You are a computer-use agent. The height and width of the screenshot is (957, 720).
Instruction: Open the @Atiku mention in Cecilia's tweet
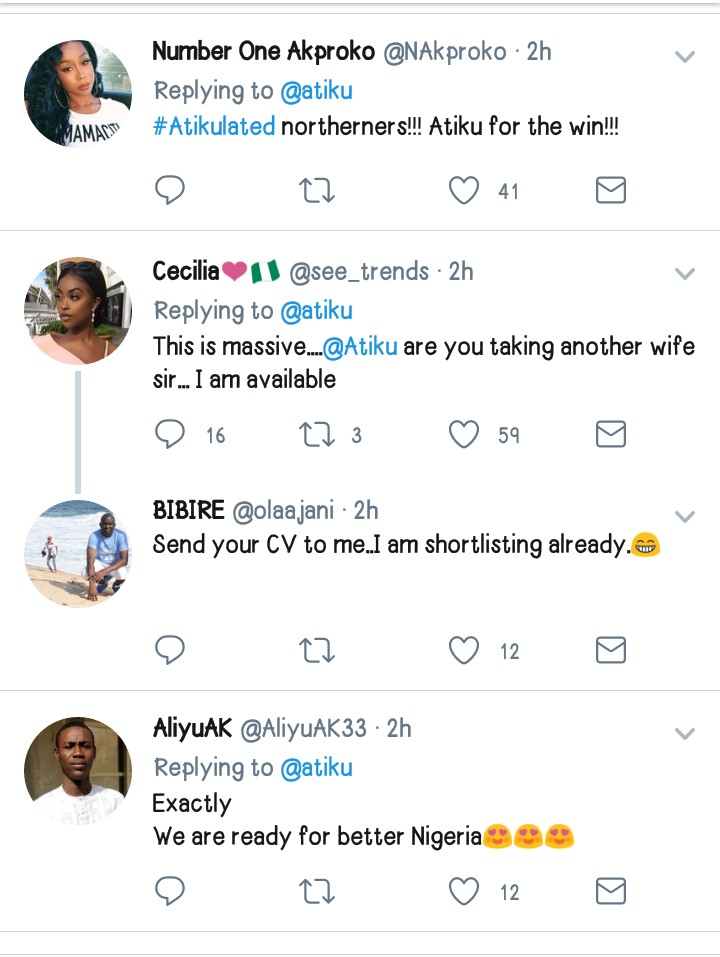[x=361, y=347]
